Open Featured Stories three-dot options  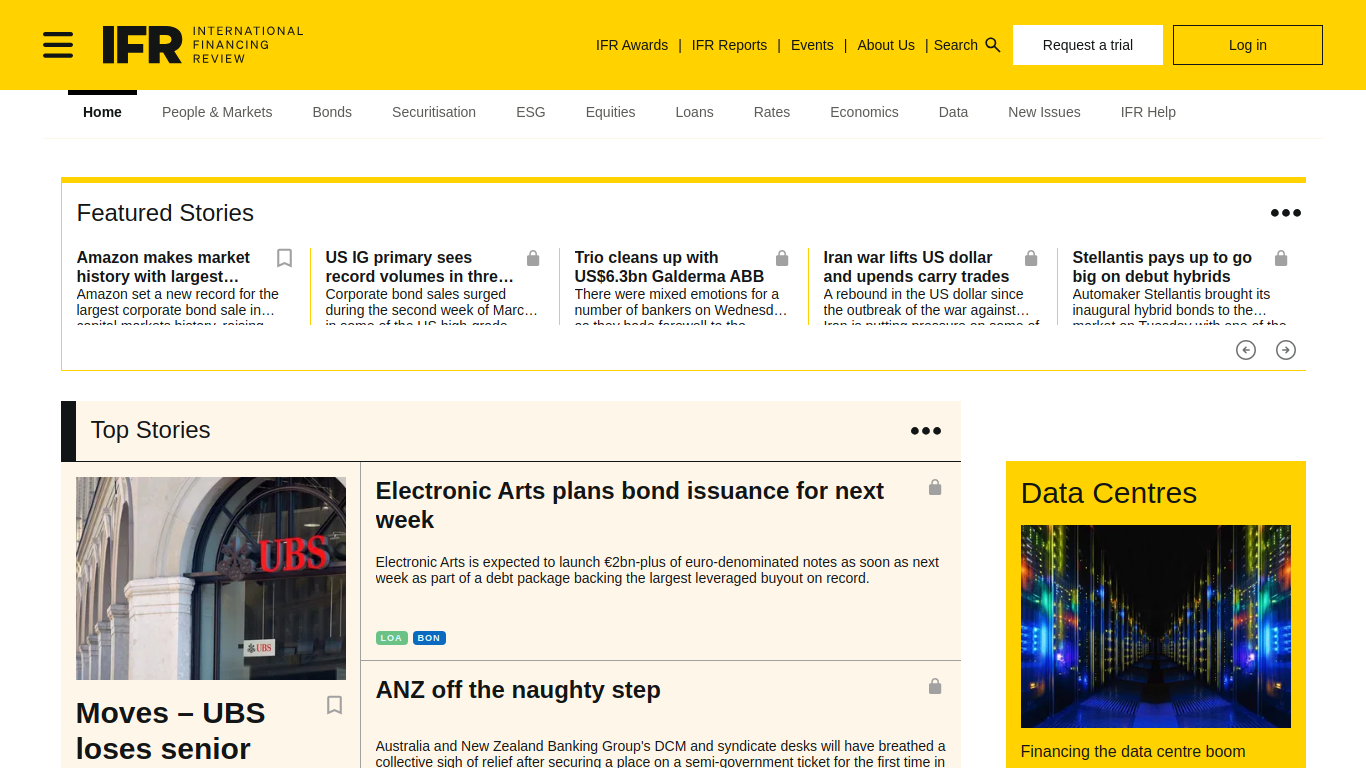[1286, 213]
